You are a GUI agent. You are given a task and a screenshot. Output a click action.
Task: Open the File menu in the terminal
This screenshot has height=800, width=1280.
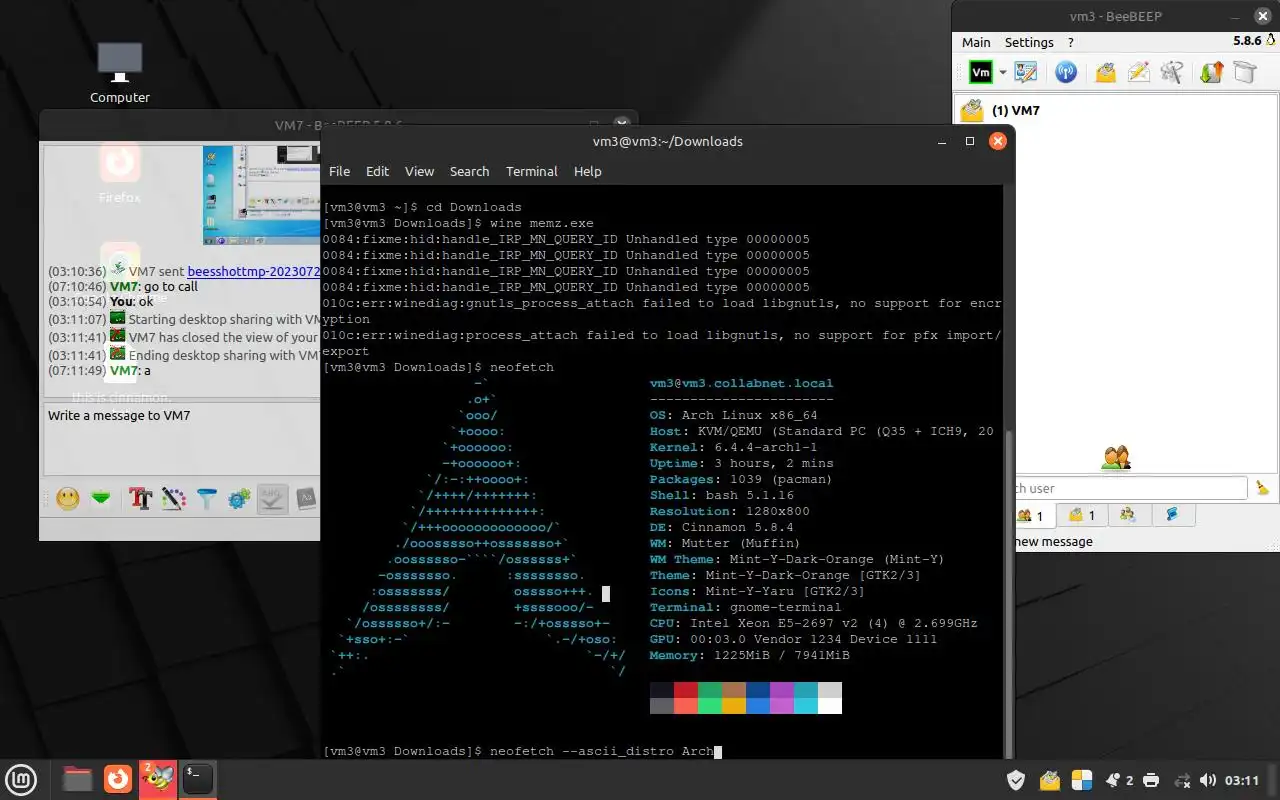339,171
